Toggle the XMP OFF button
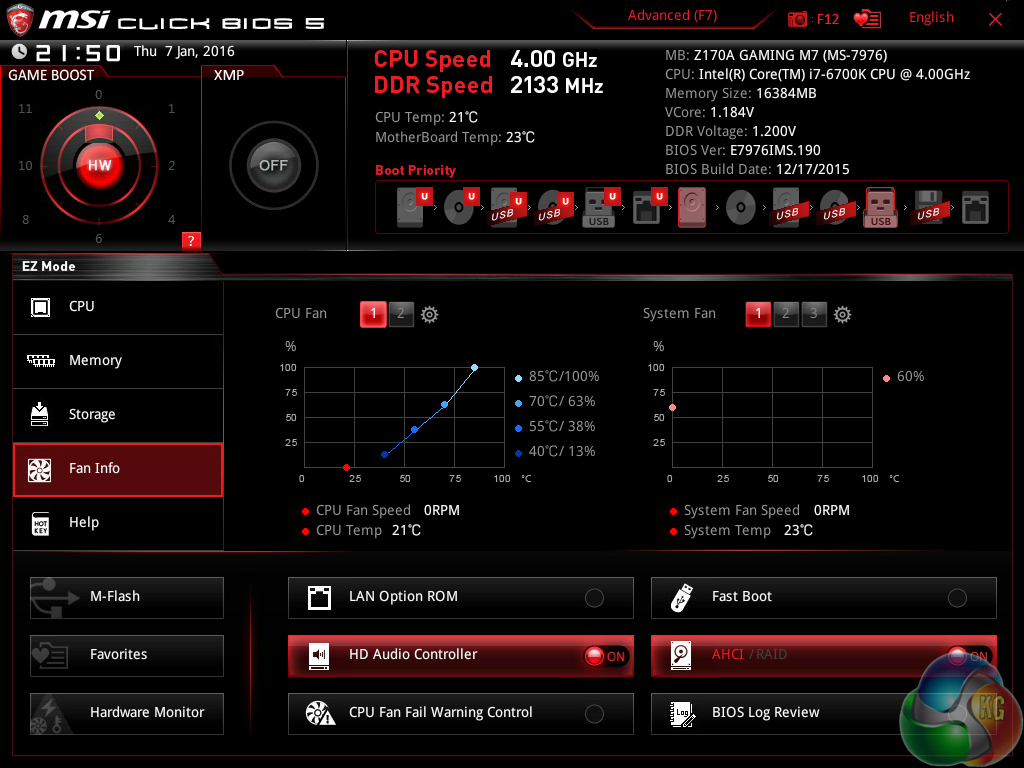1024x768 pixels. (273, 165)
